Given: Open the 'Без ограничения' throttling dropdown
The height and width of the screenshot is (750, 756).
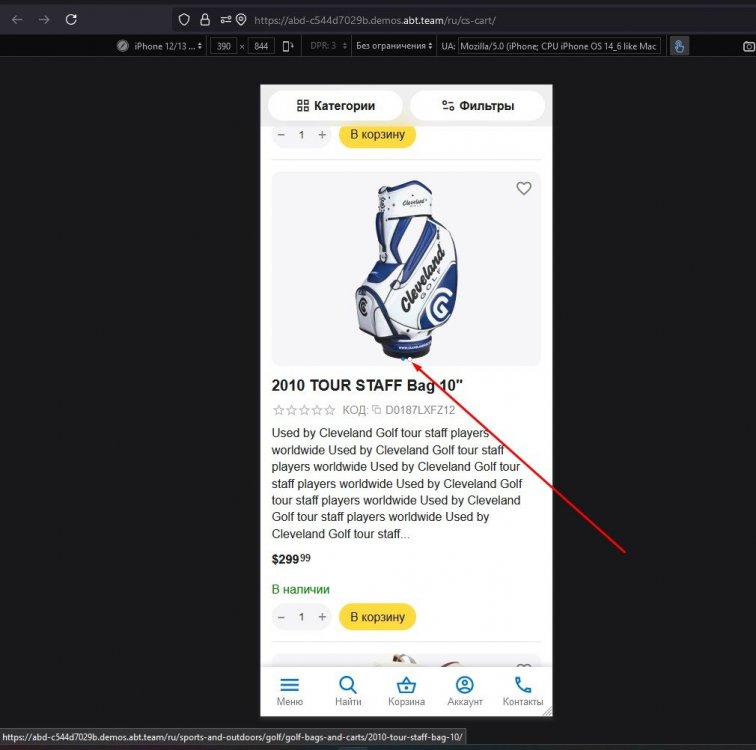Looking at the screenshot, I should 394,46.
